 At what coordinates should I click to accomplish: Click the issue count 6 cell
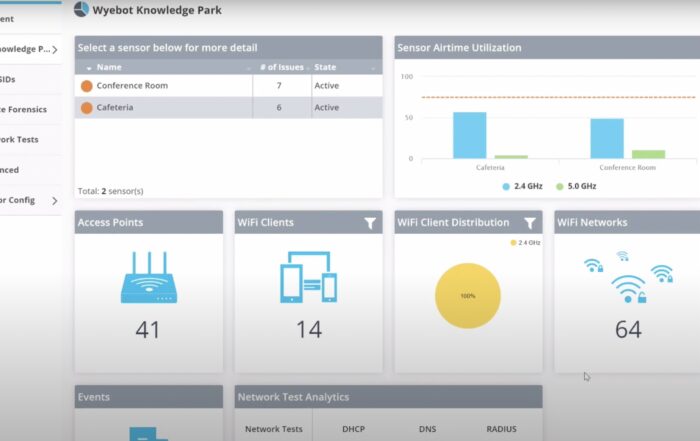coord(279,107)
